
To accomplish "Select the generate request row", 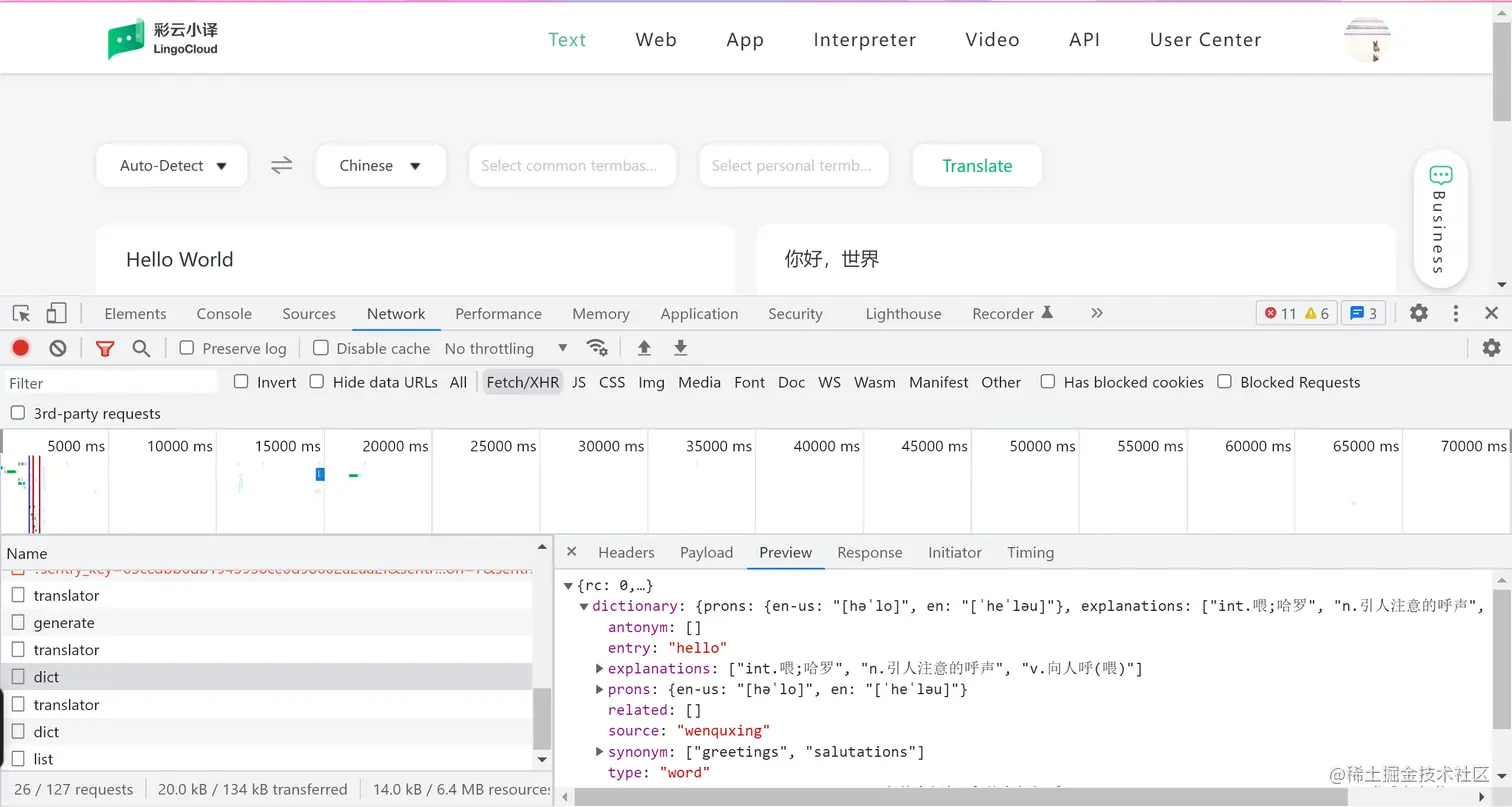I will pyautogui.click(x=267, y=622).
